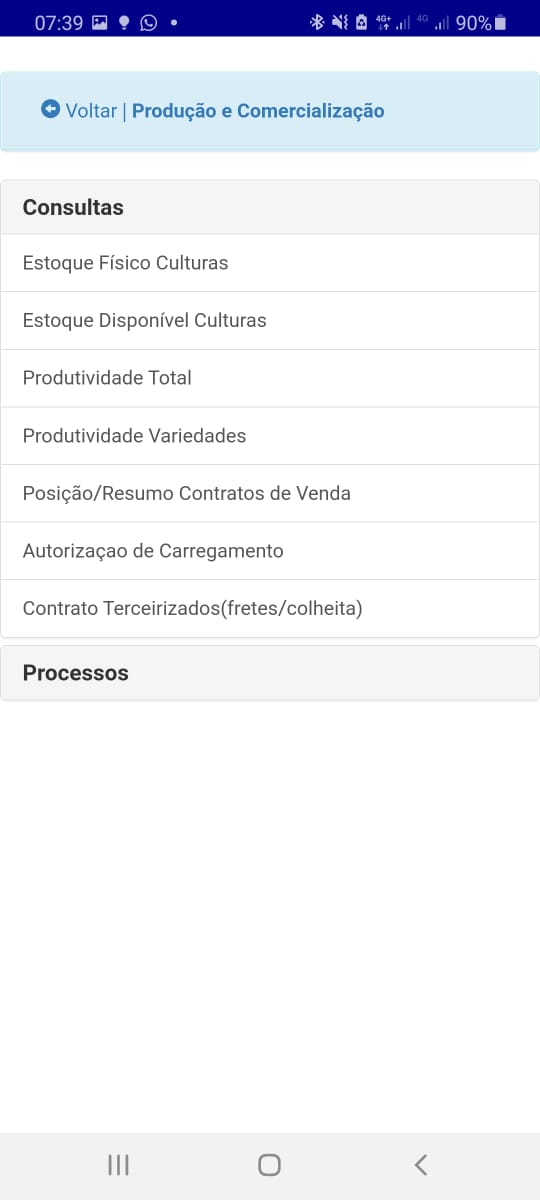Tap the Voltar back arrow icon
The width and height of the screenshot is (540, 1200).
tap(50, 109)
